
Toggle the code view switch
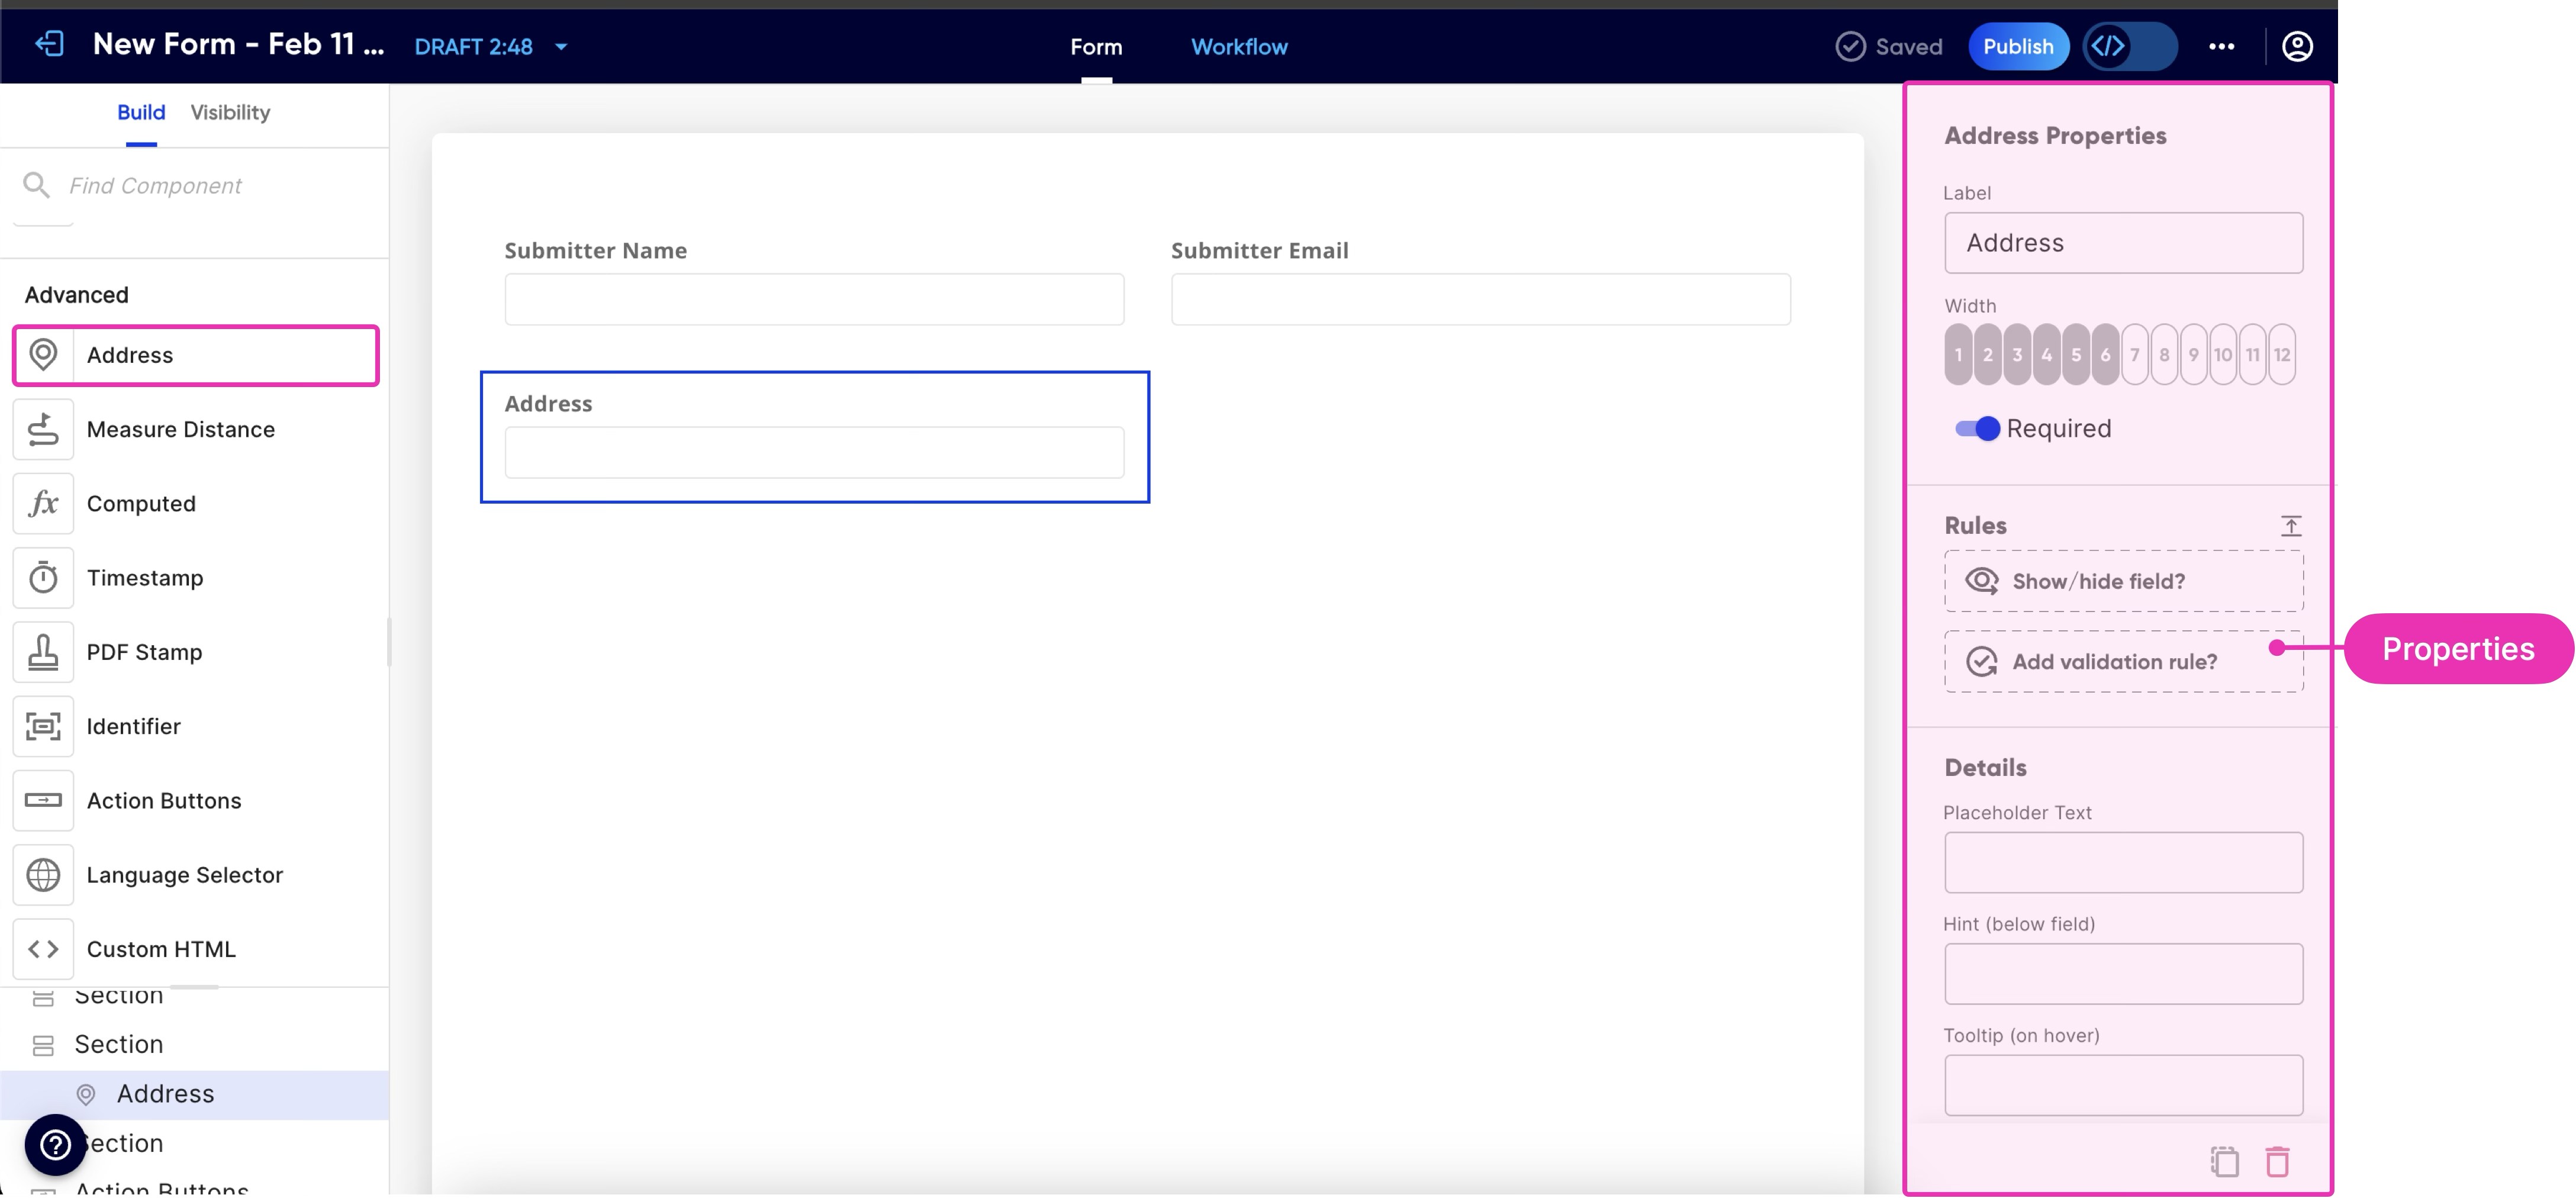pos(2129,46)
